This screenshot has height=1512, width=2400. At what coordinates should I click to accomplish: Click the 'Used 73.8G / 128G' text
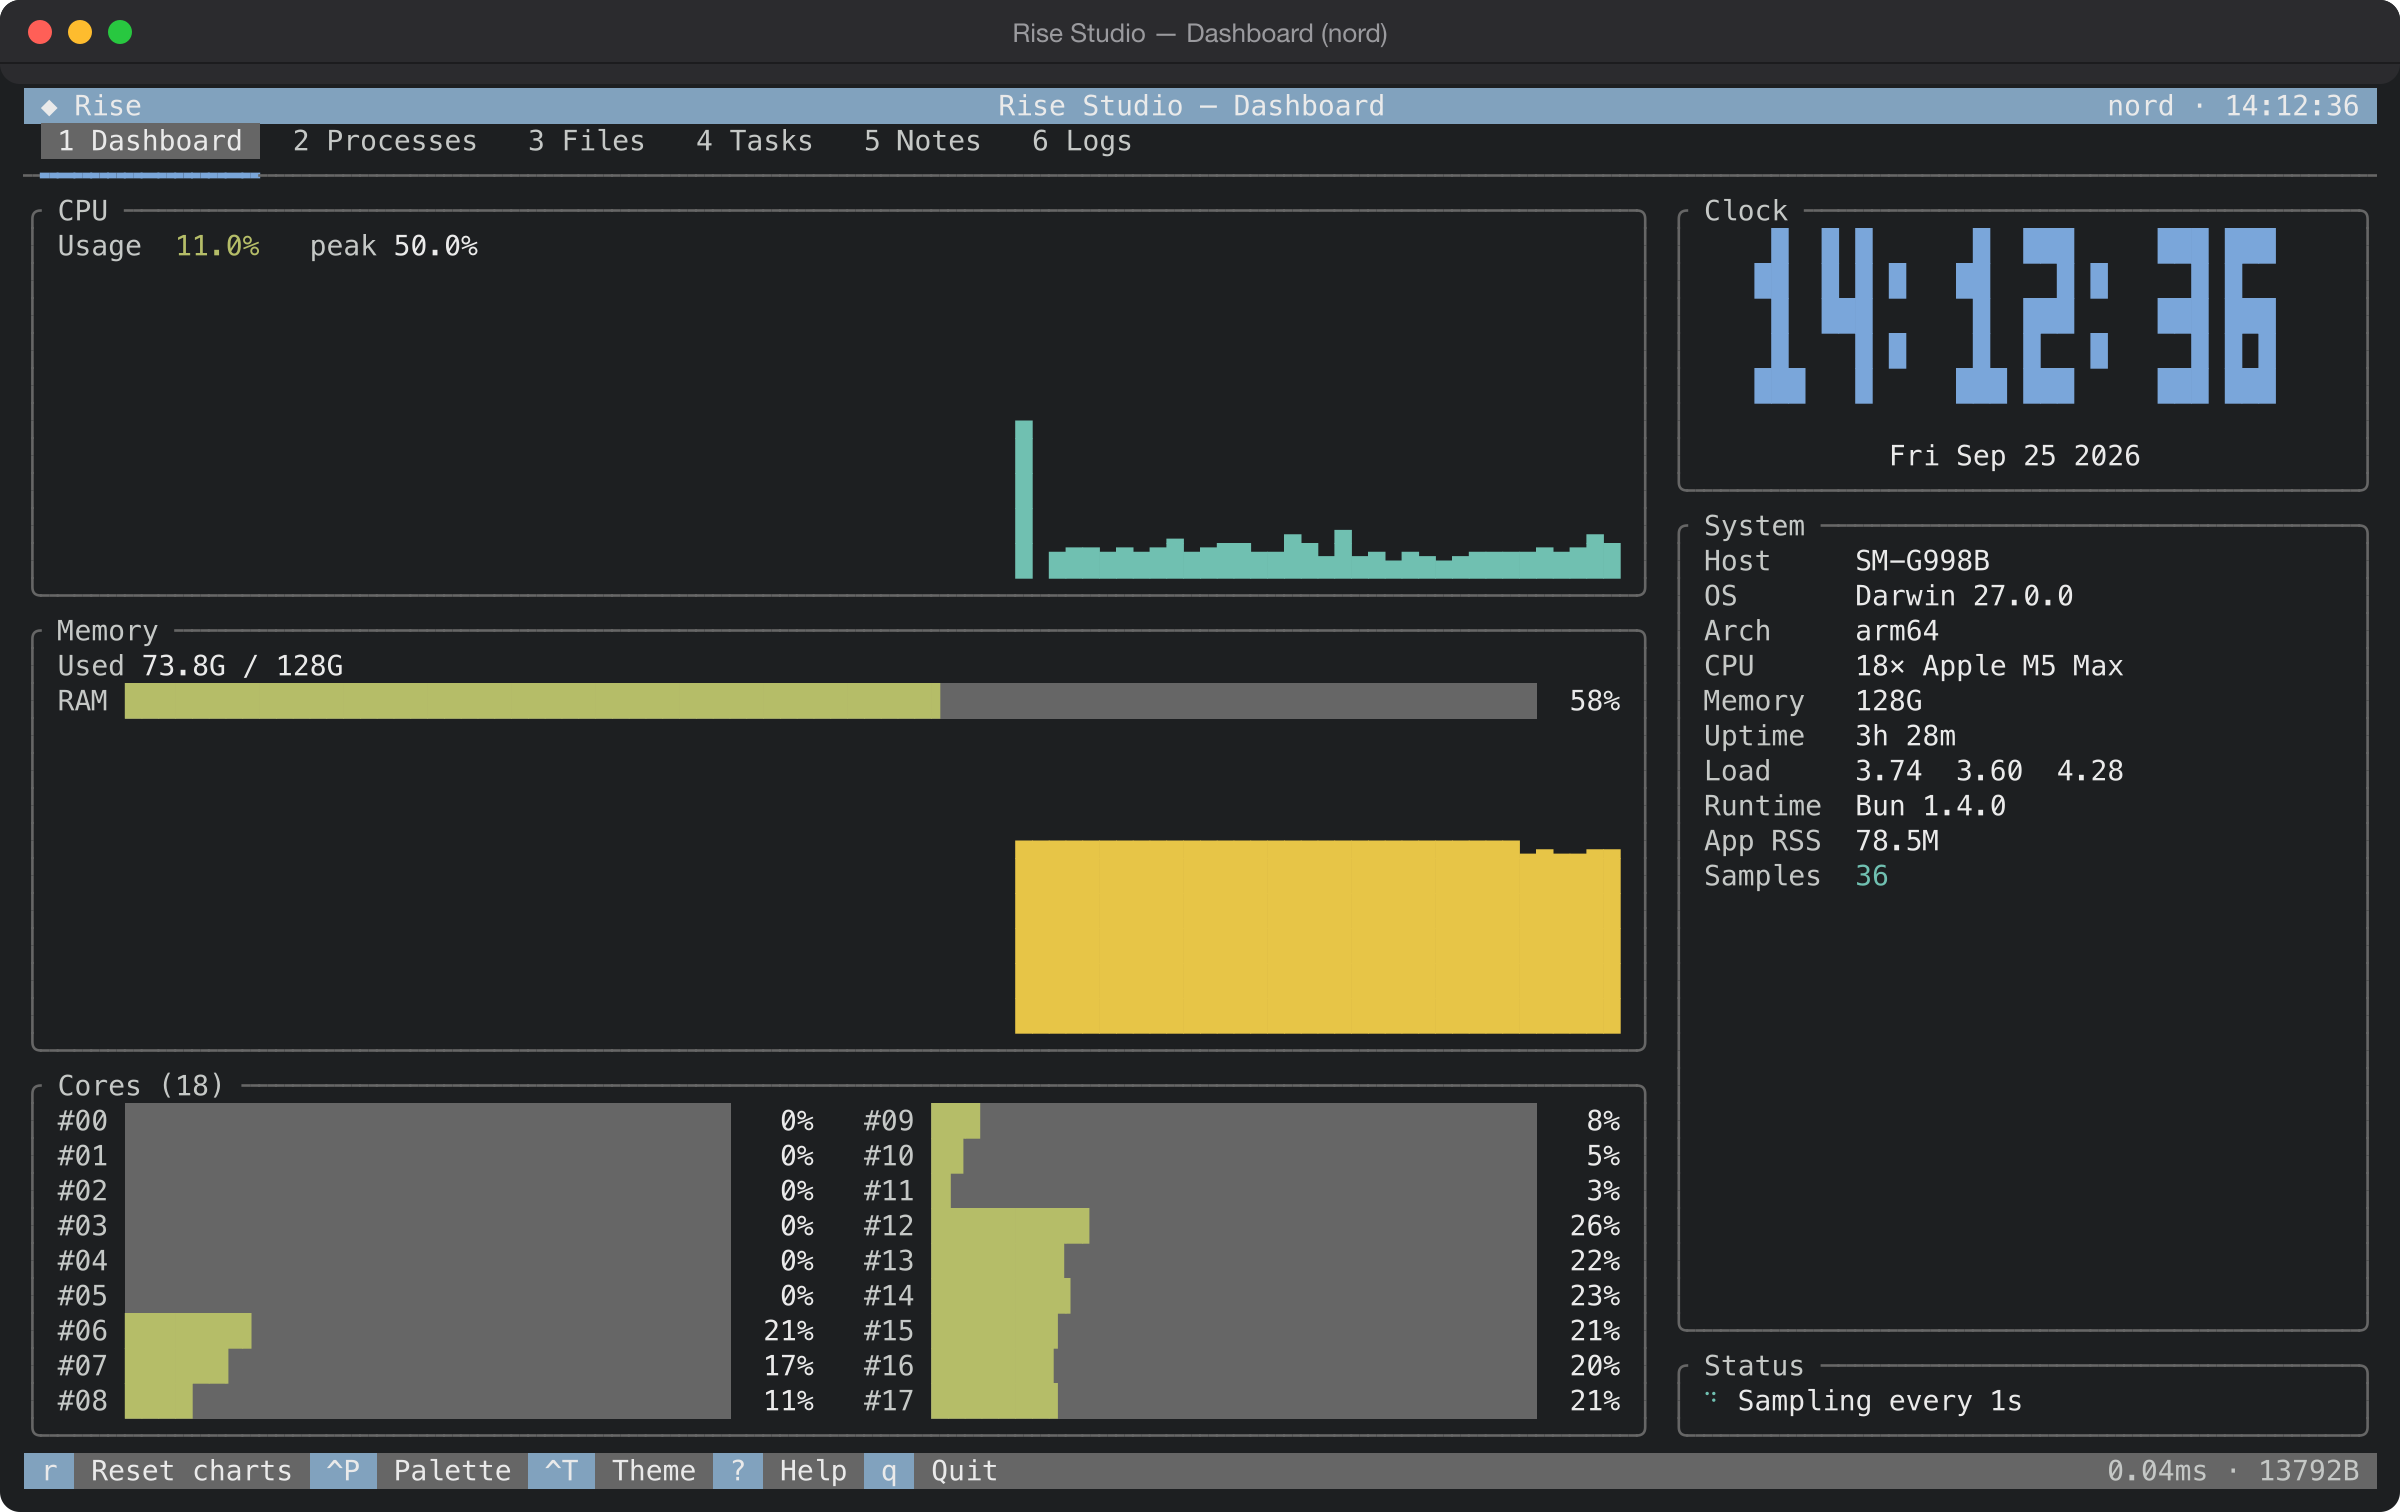point(200,666)
